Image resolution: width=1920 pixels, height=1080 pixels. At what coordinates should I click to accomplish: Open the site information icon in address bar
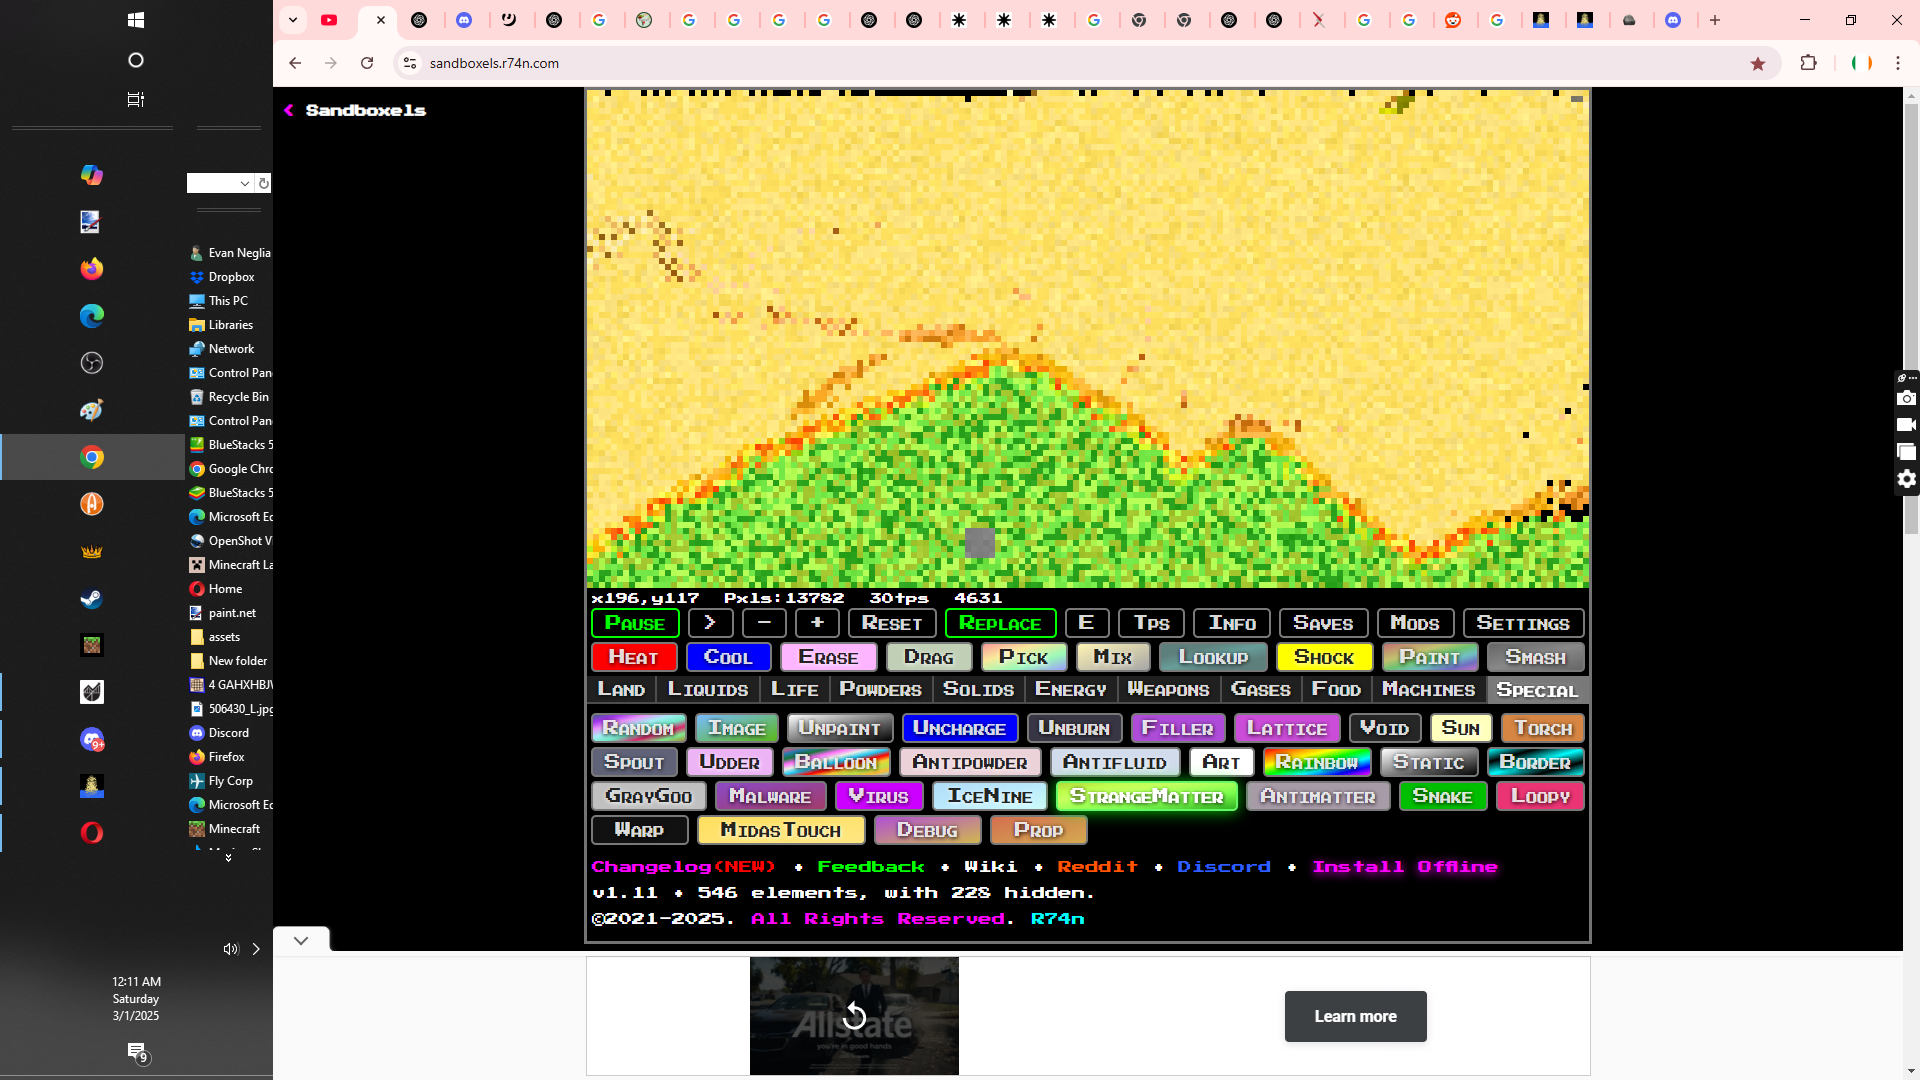pos(410,63)
